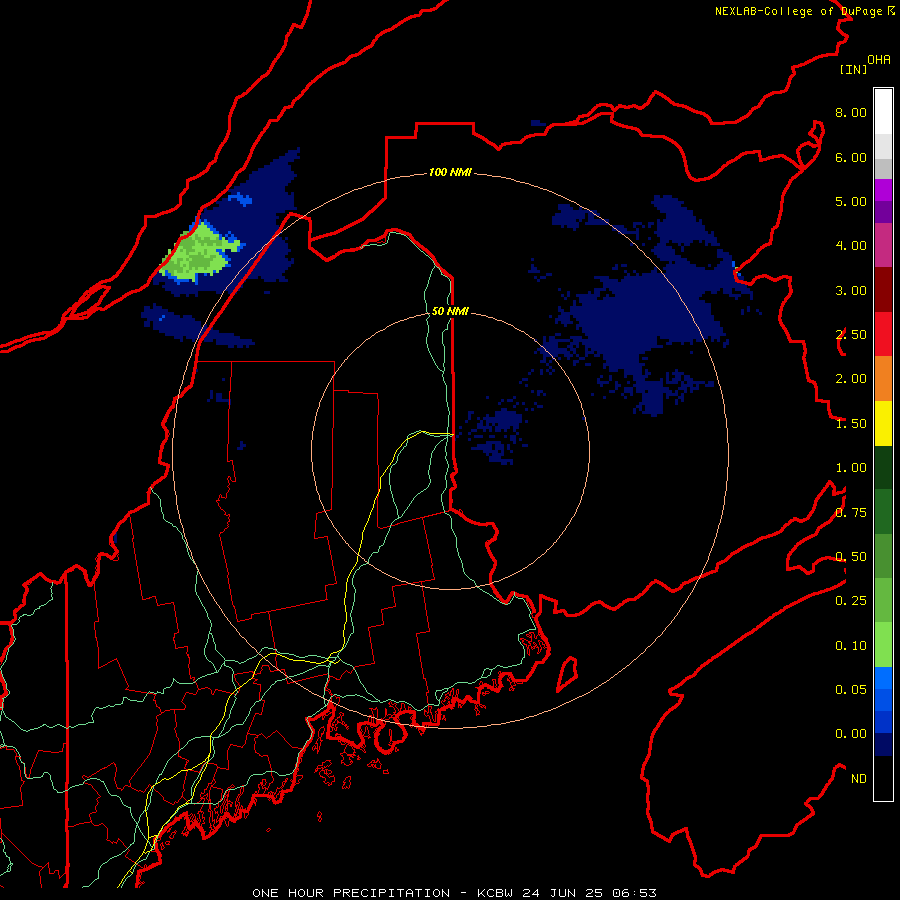Image resolution: width=900 pixels, height=900 pixels.
Task: Click the 0.50 legend value
Action: pos(851,557)
